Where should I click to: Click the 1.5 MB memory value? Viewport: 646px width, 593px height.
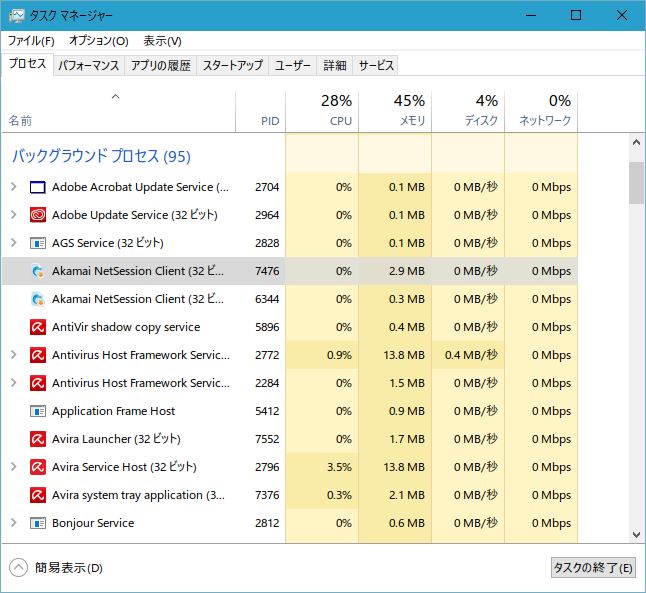(x=407, y=383)
